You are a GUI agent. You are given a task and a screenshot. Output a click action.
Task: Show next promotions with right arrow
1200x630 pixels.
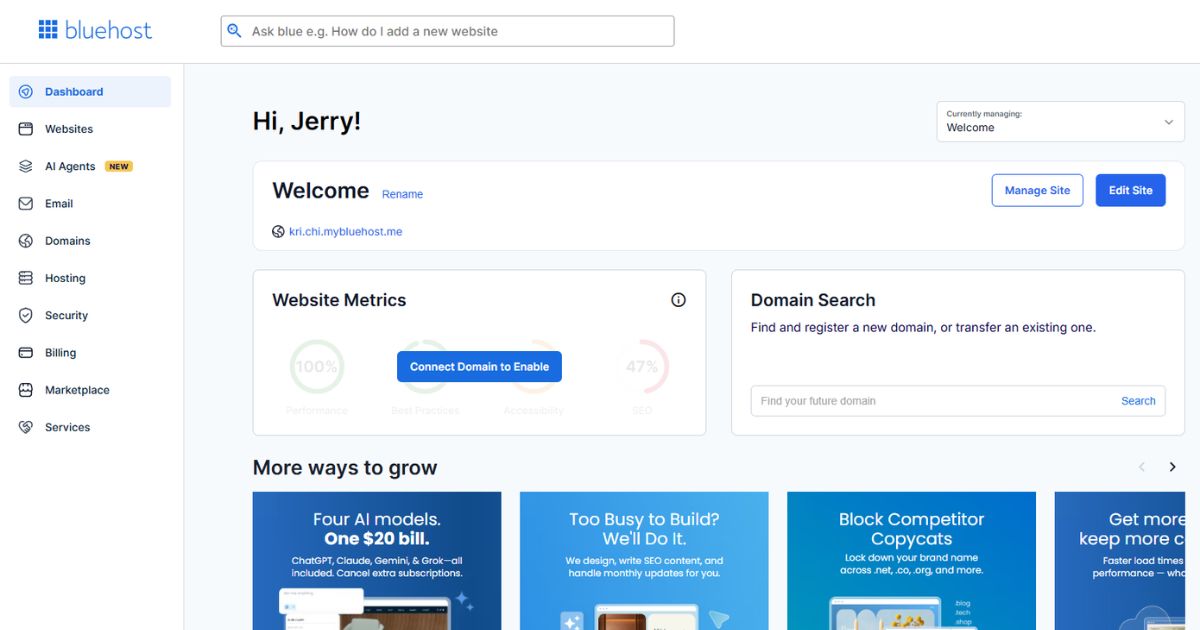[1173, 467]
